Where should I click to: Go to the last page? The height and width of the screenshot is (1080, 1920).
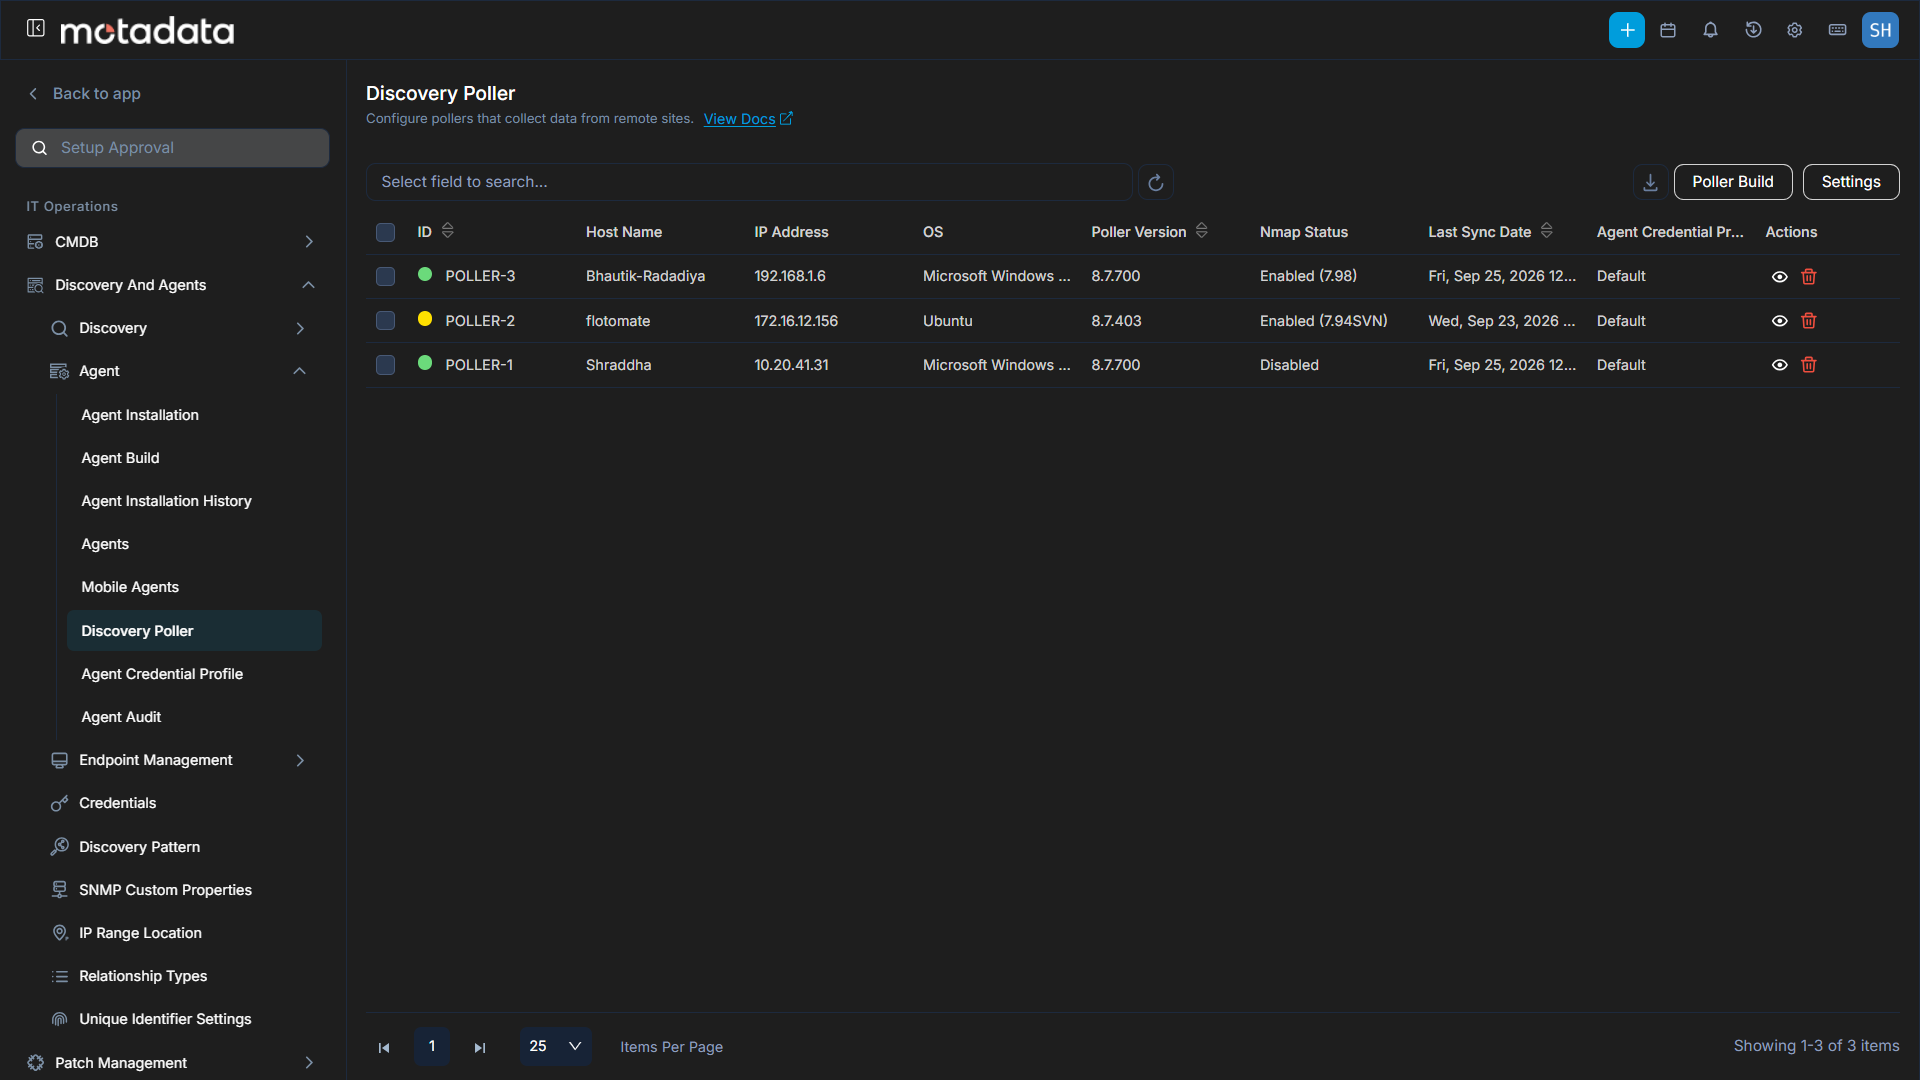[x=480, y=1047]
